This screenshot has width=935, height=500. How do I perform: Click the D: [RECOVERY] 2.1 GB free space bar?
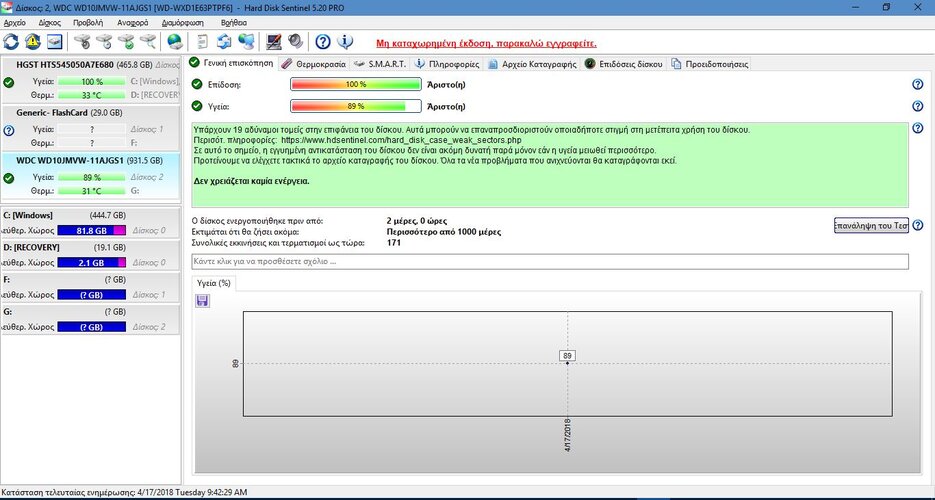tap(92, 263)
